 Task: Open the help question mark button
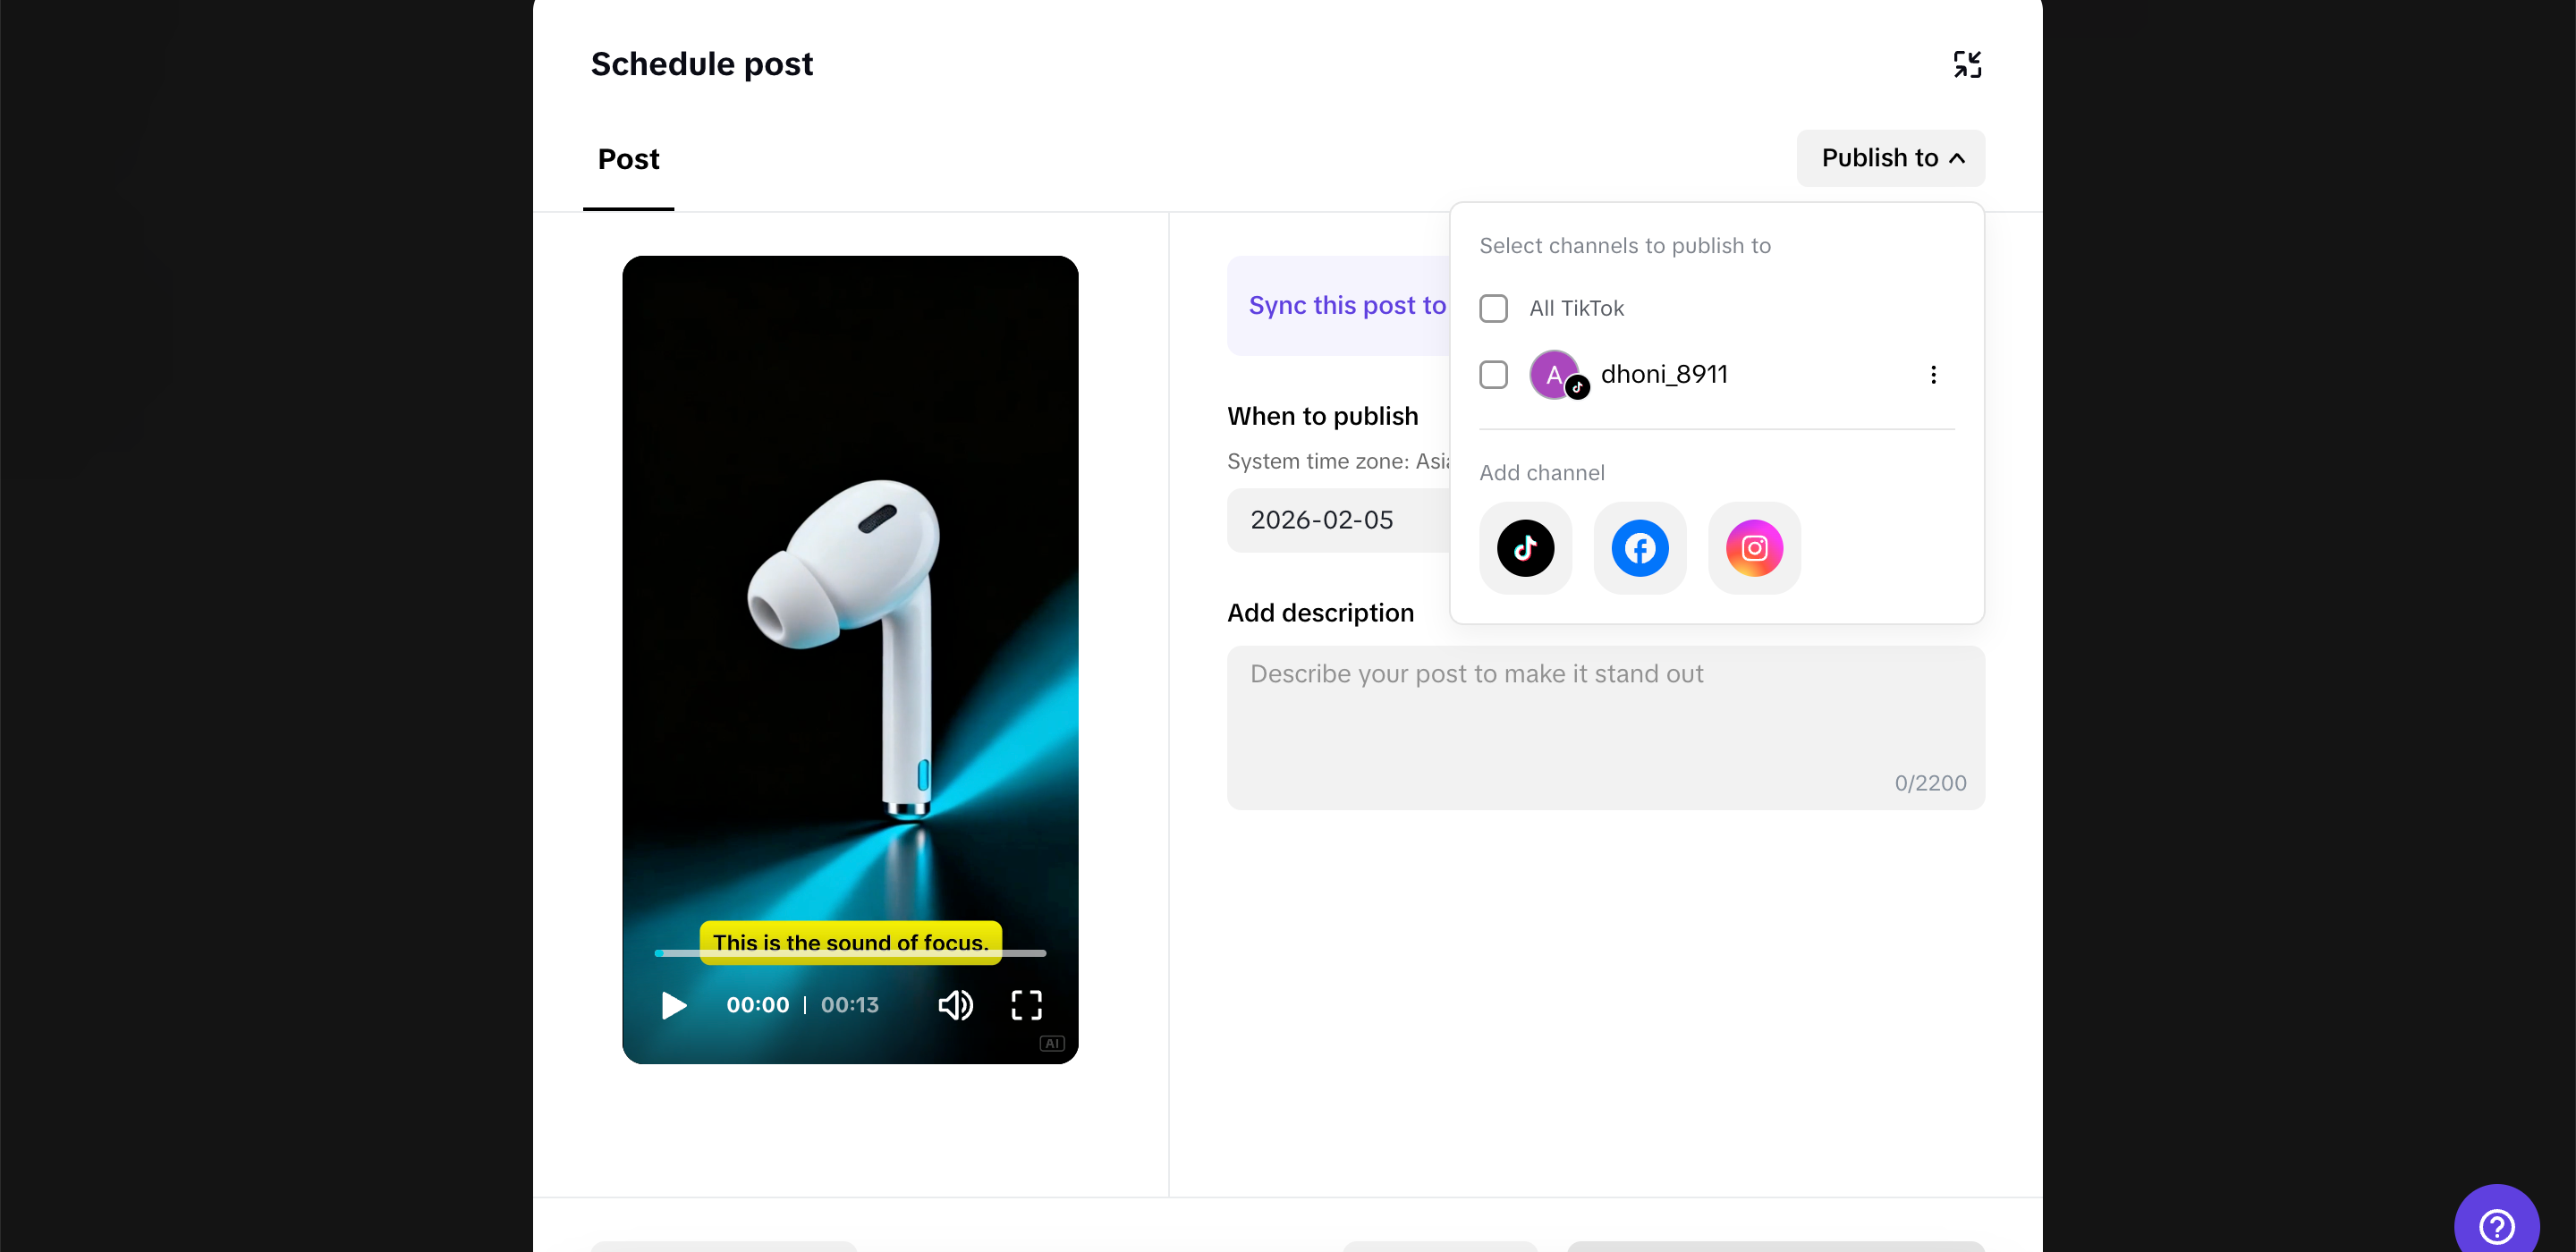coord(2496,1224)
